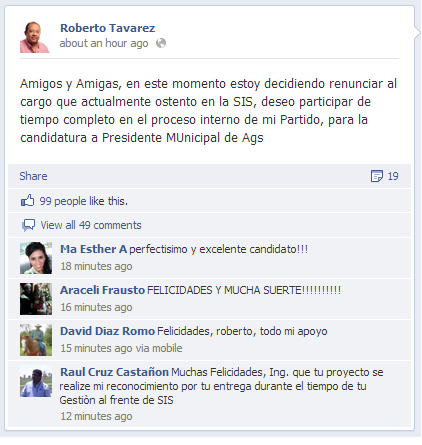422x445 pixels.
Task: Open the 19 shares count
Action: click(393, 176)
